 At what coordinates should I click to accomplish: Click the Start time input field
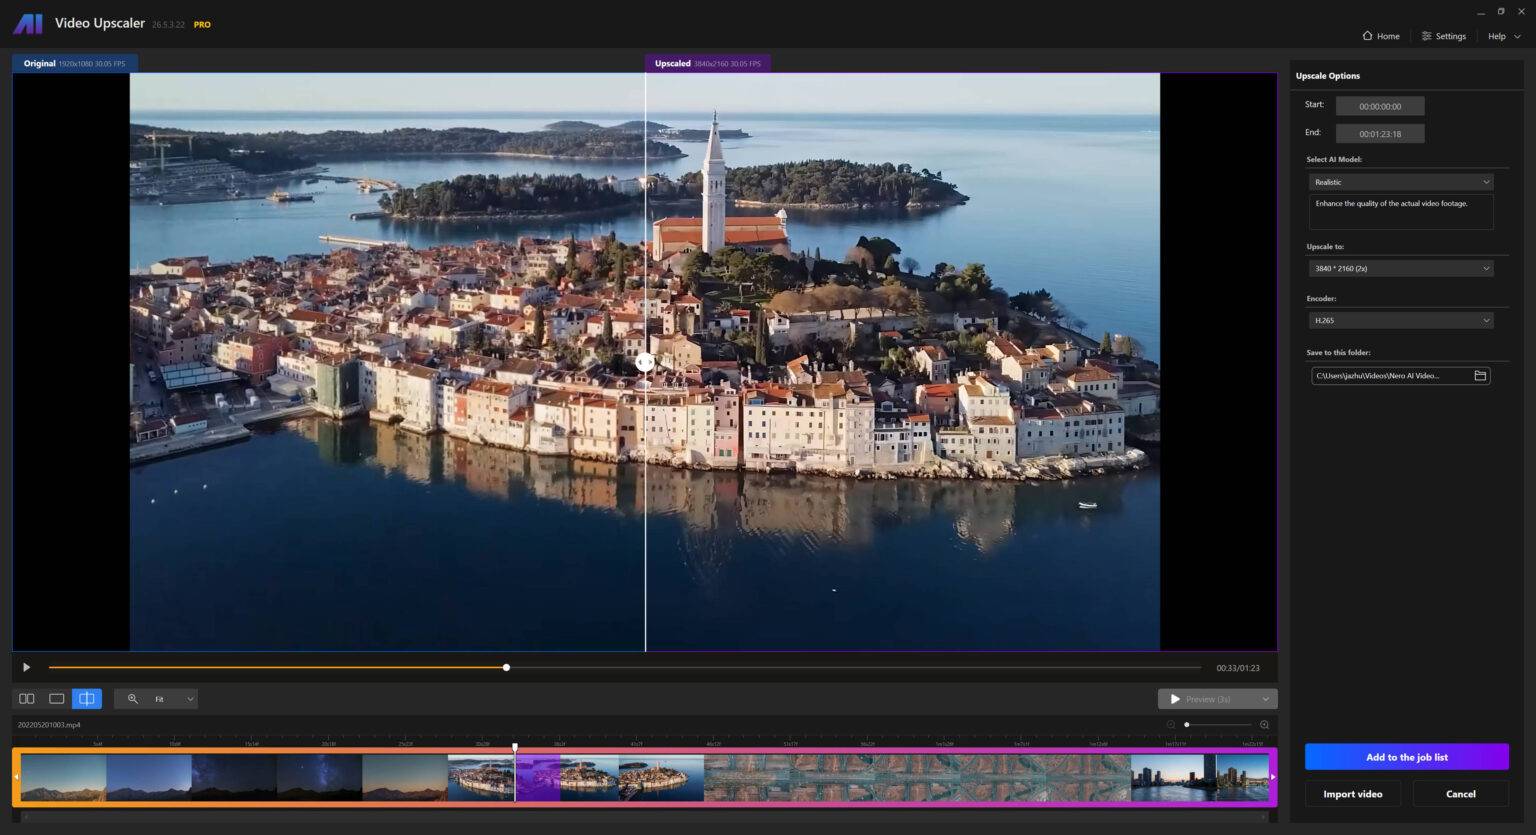[1379, 106]
